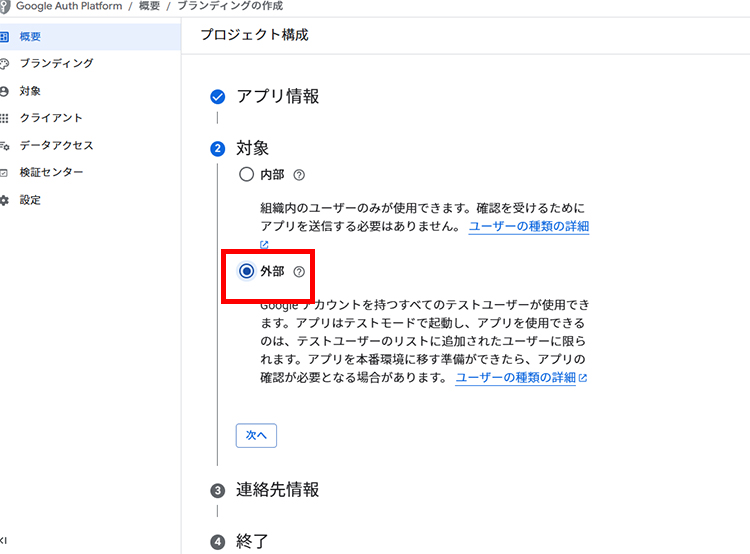
Task: Expand step 3 連絡先情報
Action: [277, 490]
